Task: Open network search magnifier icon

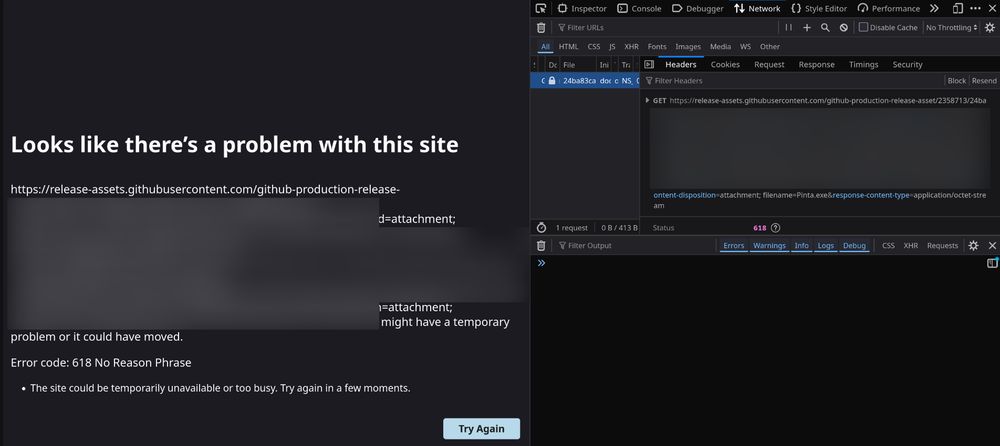Action: tap(825, 27)
